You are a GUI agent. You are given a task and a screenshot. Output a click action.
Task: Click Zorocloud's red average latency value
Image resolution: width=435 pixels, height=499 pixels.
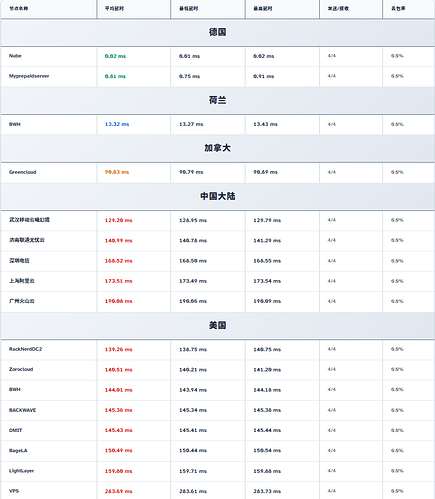pyautogui.click(x=119, y=370)
